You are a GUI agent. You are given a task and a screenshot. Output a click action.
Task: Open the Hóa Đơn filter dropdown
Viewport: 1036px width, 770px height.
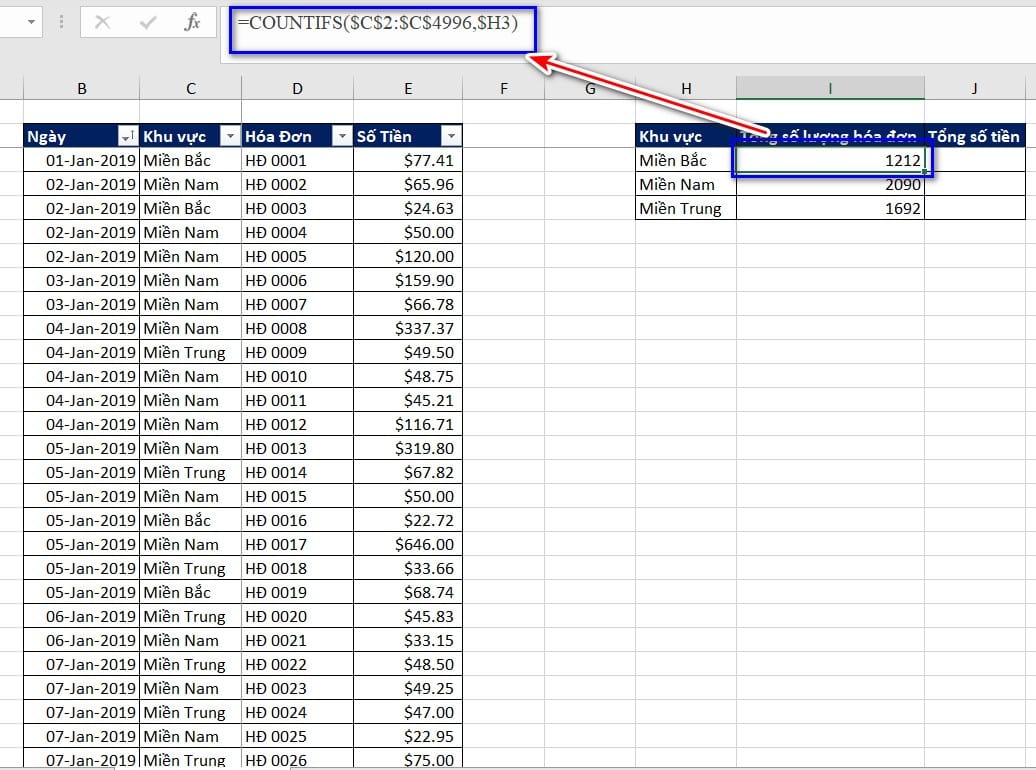(342, 136)
